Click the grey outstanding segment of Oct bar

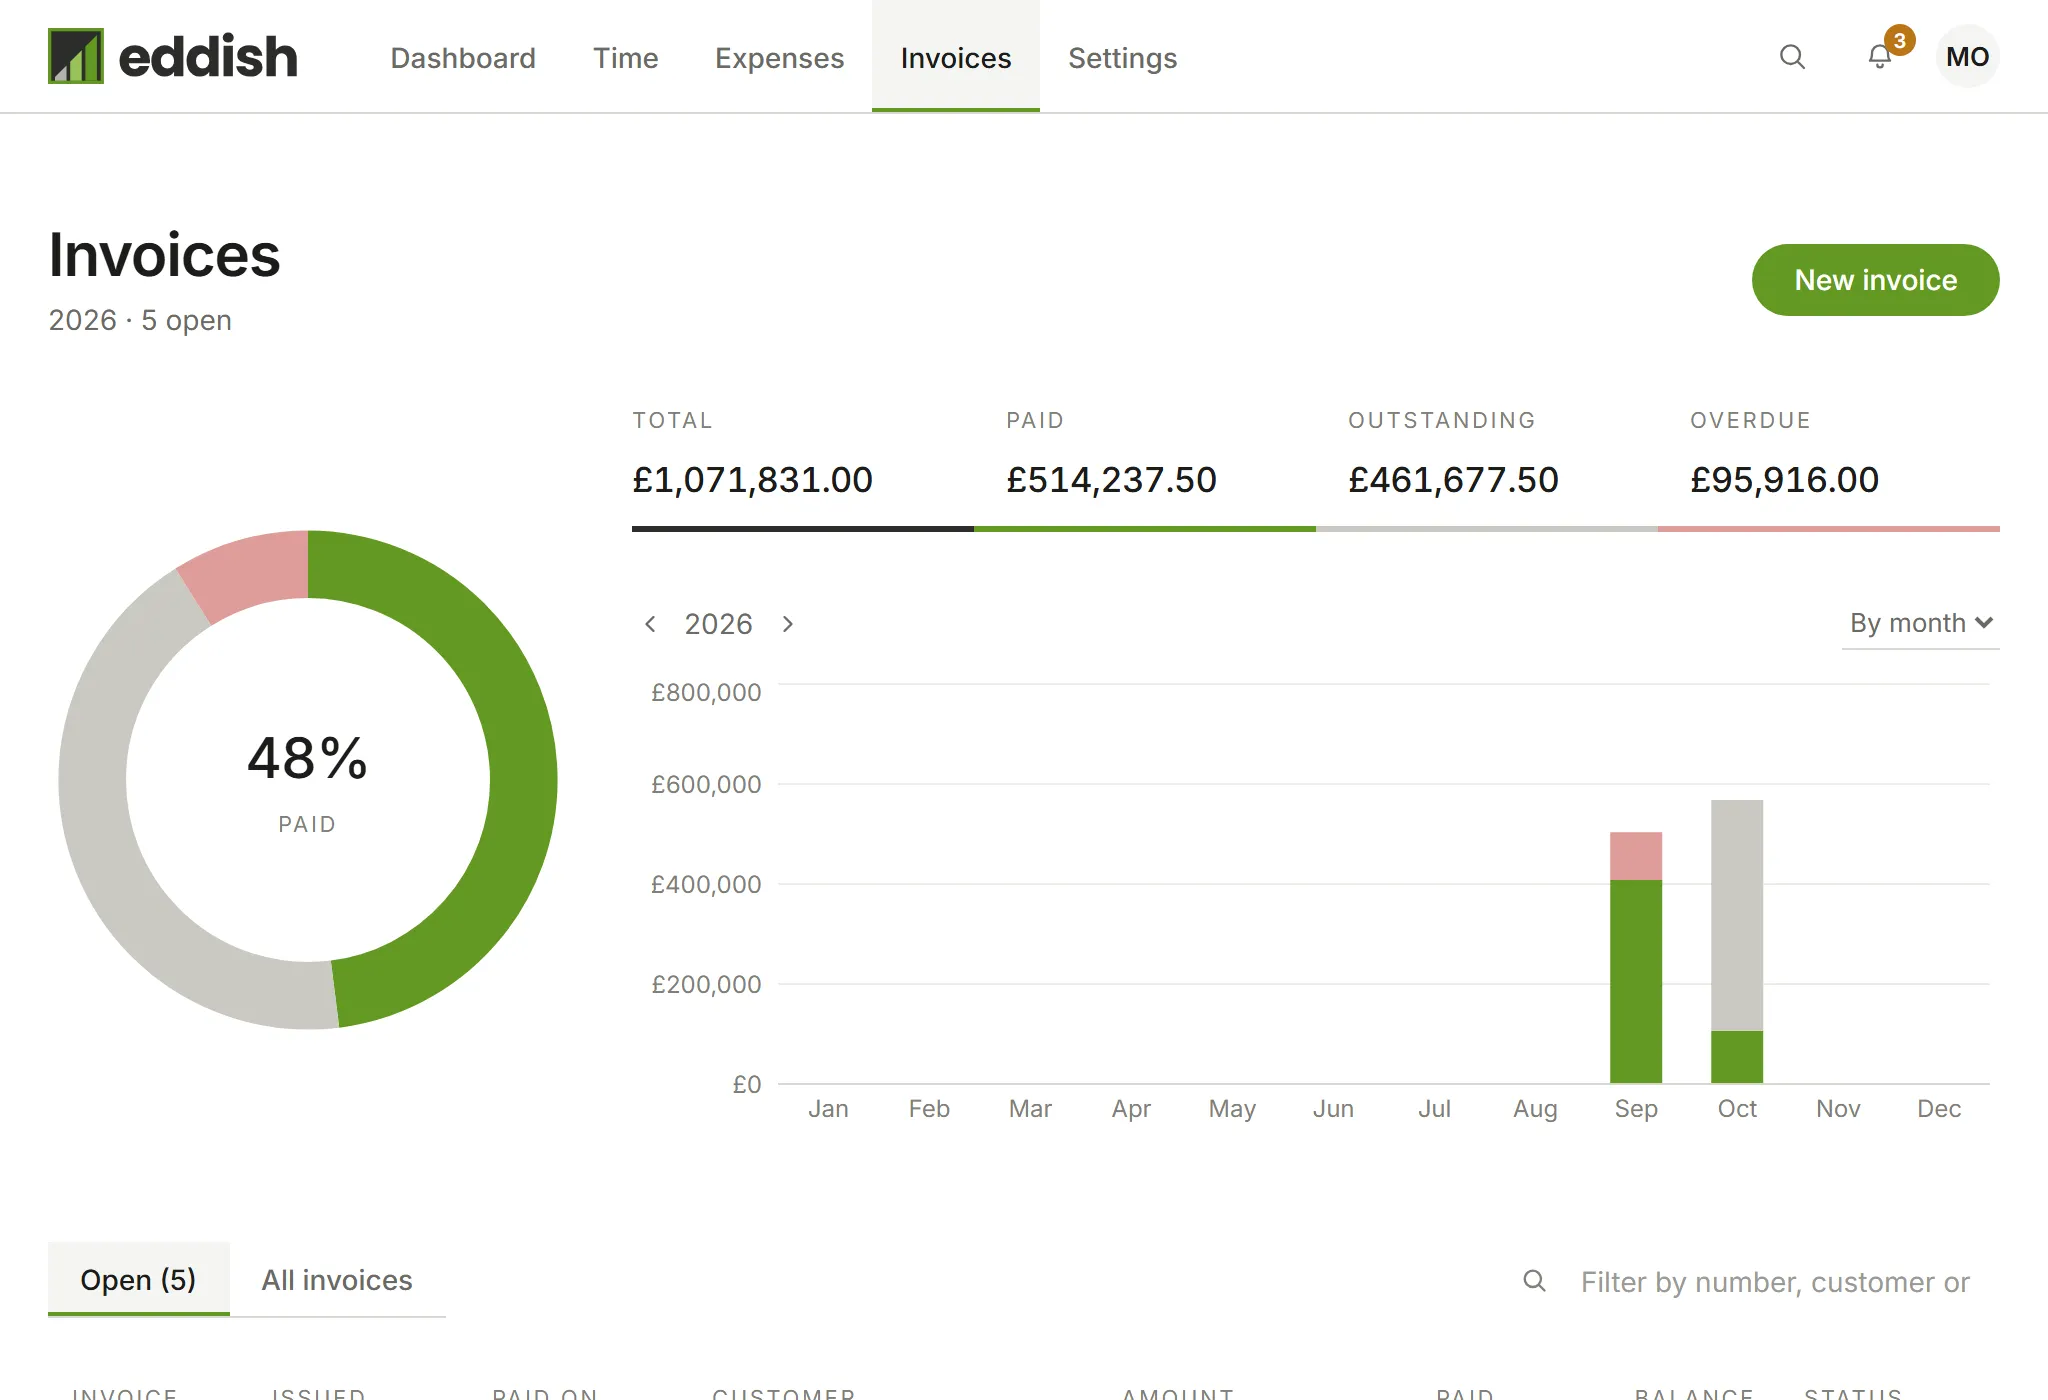coord(1737,915)
